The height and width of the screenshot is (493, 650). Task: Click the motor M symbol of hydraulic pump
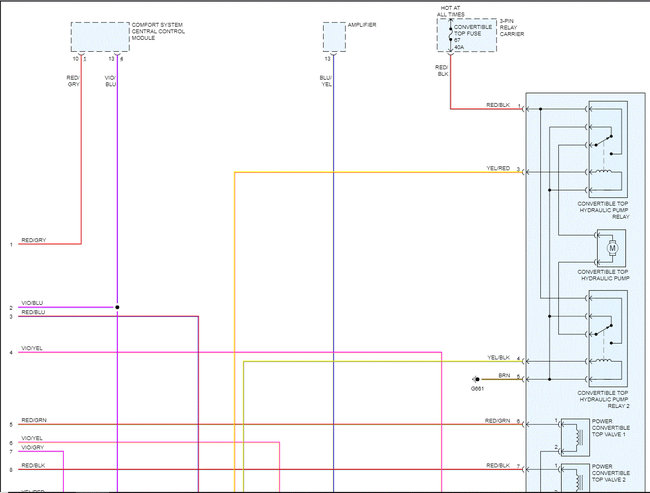[x=612, y=248]
